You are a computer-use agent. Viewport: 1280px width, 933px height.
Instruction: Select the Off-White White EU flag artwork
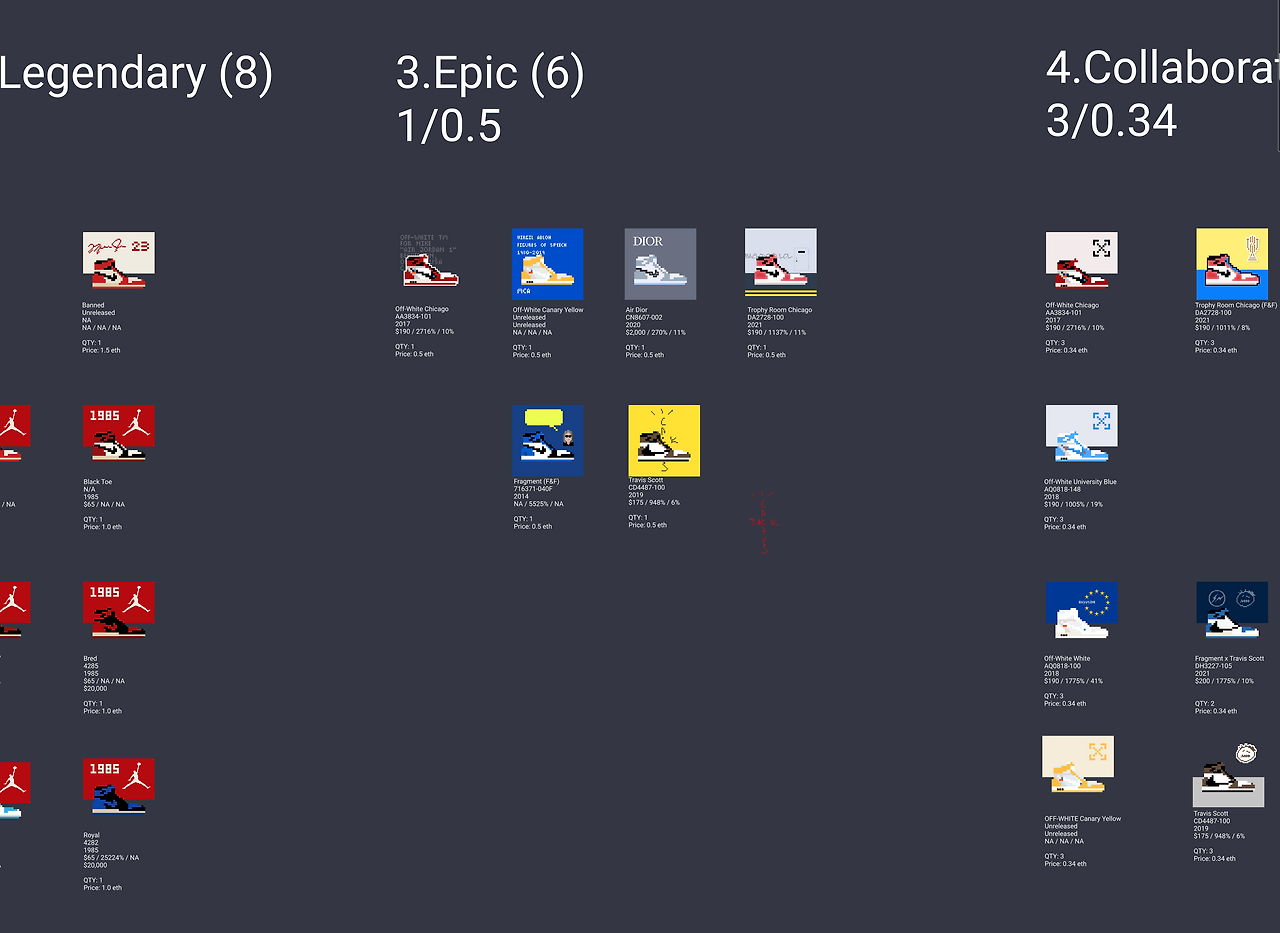pos(1081,611)
